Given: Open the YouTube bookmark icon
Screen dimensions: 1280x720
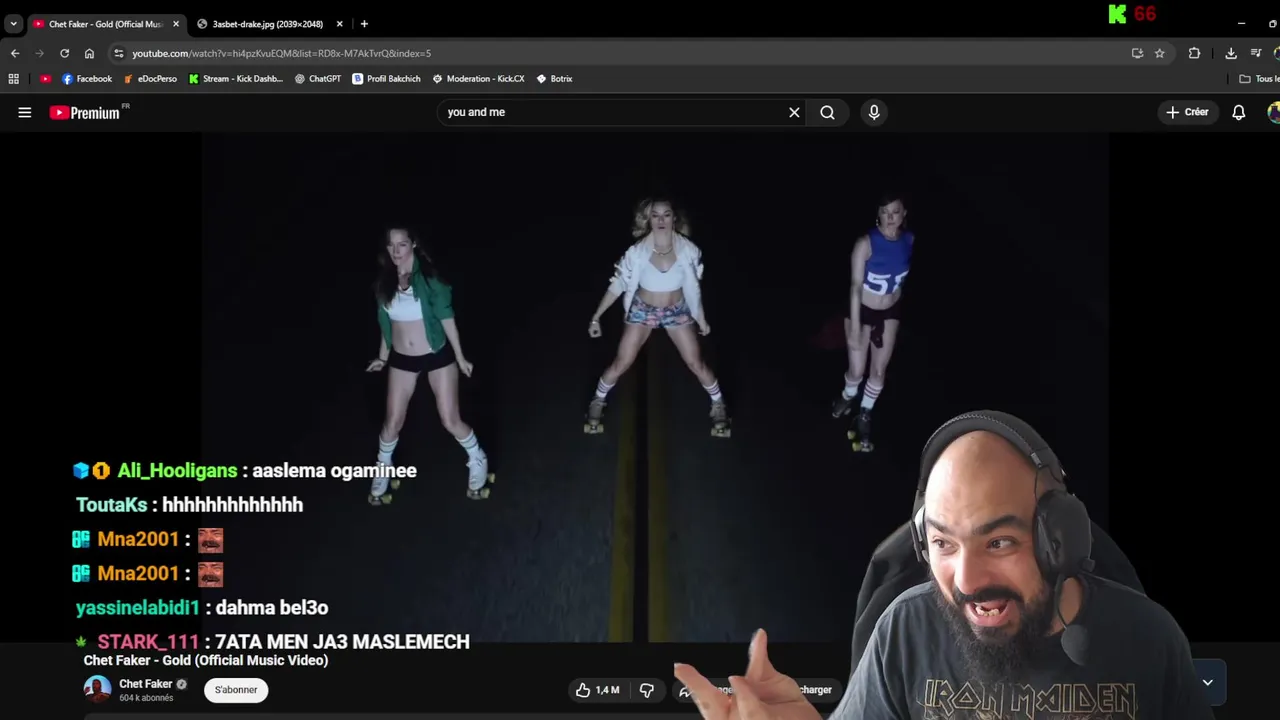Looking at the screenshot, I should (45, 79).
